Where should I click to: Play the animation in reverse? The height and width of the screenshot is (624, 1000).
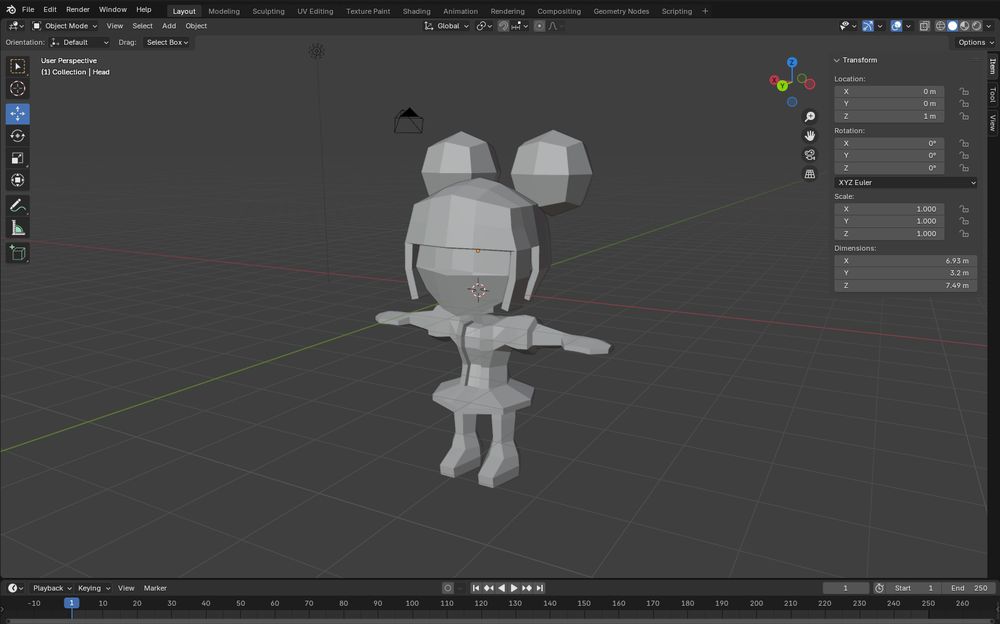click(501, 588)
